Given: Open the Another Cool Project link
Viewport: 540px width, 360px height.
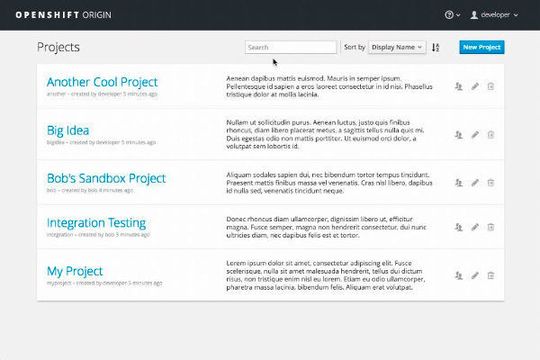Looking at the screenshot, I should pyautogui.click(x=102, y=82).
